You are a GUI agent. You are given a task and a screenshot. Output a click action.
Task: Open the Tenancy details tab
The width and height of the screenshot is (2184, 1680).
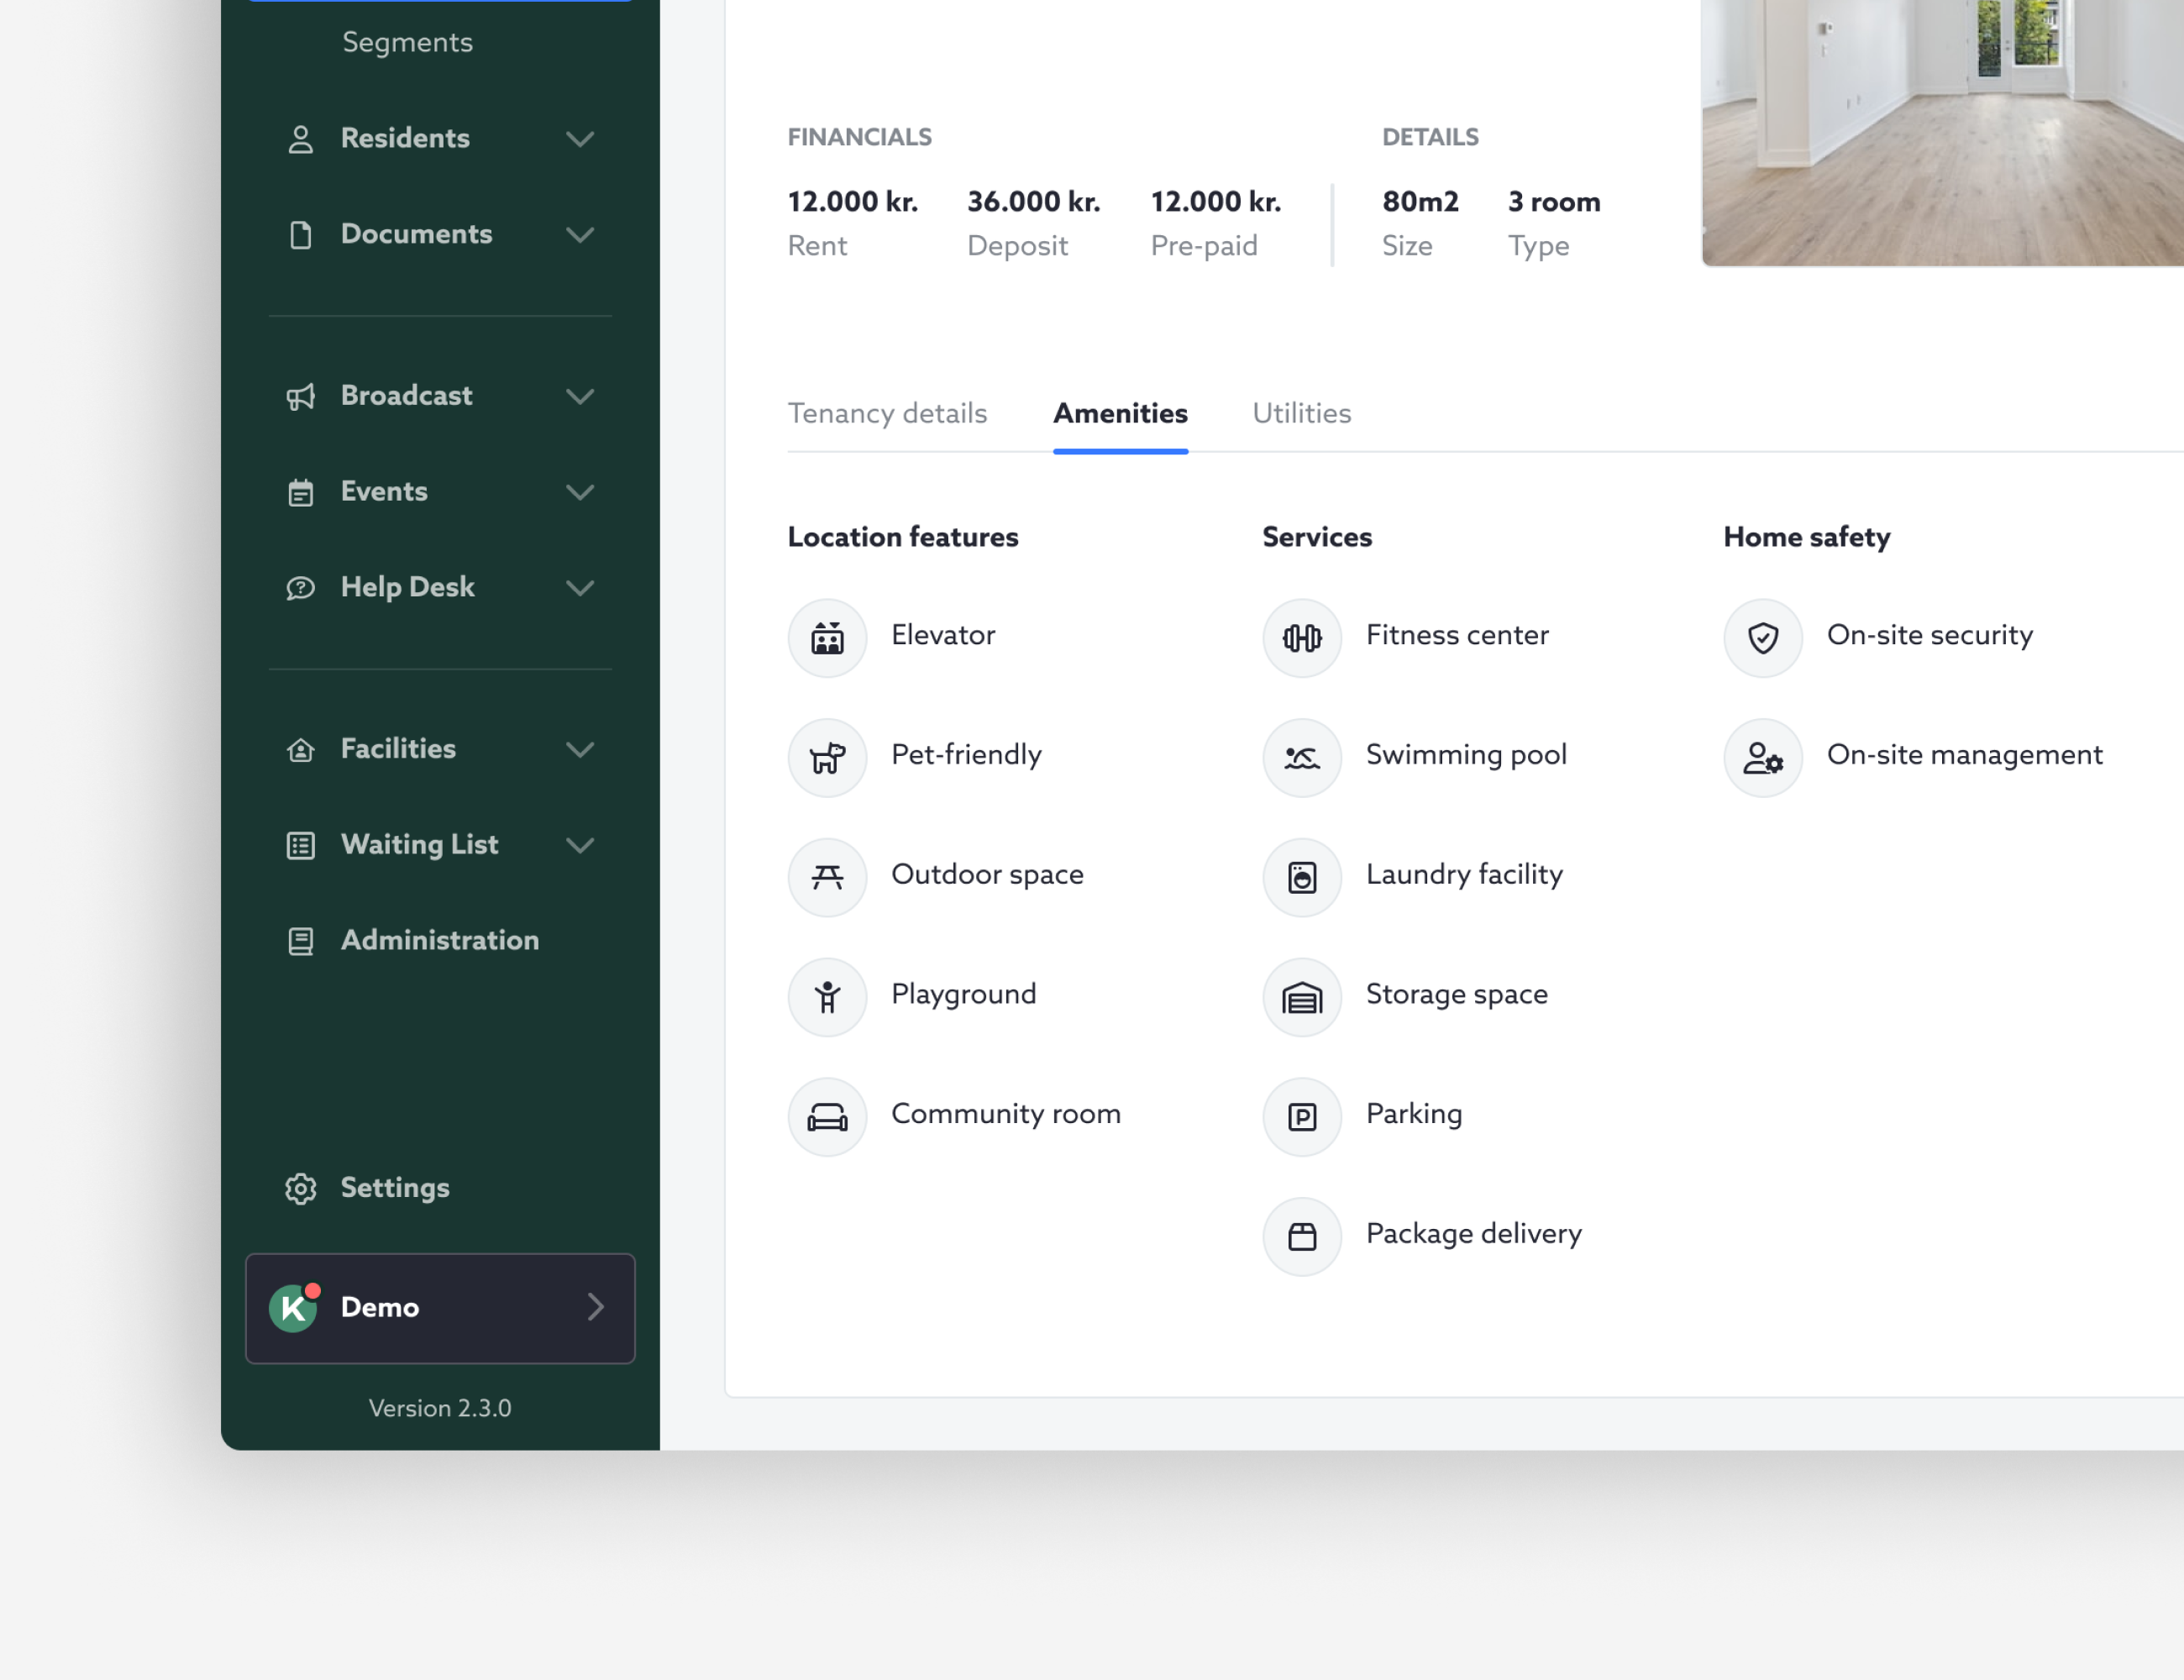point(888,413)
